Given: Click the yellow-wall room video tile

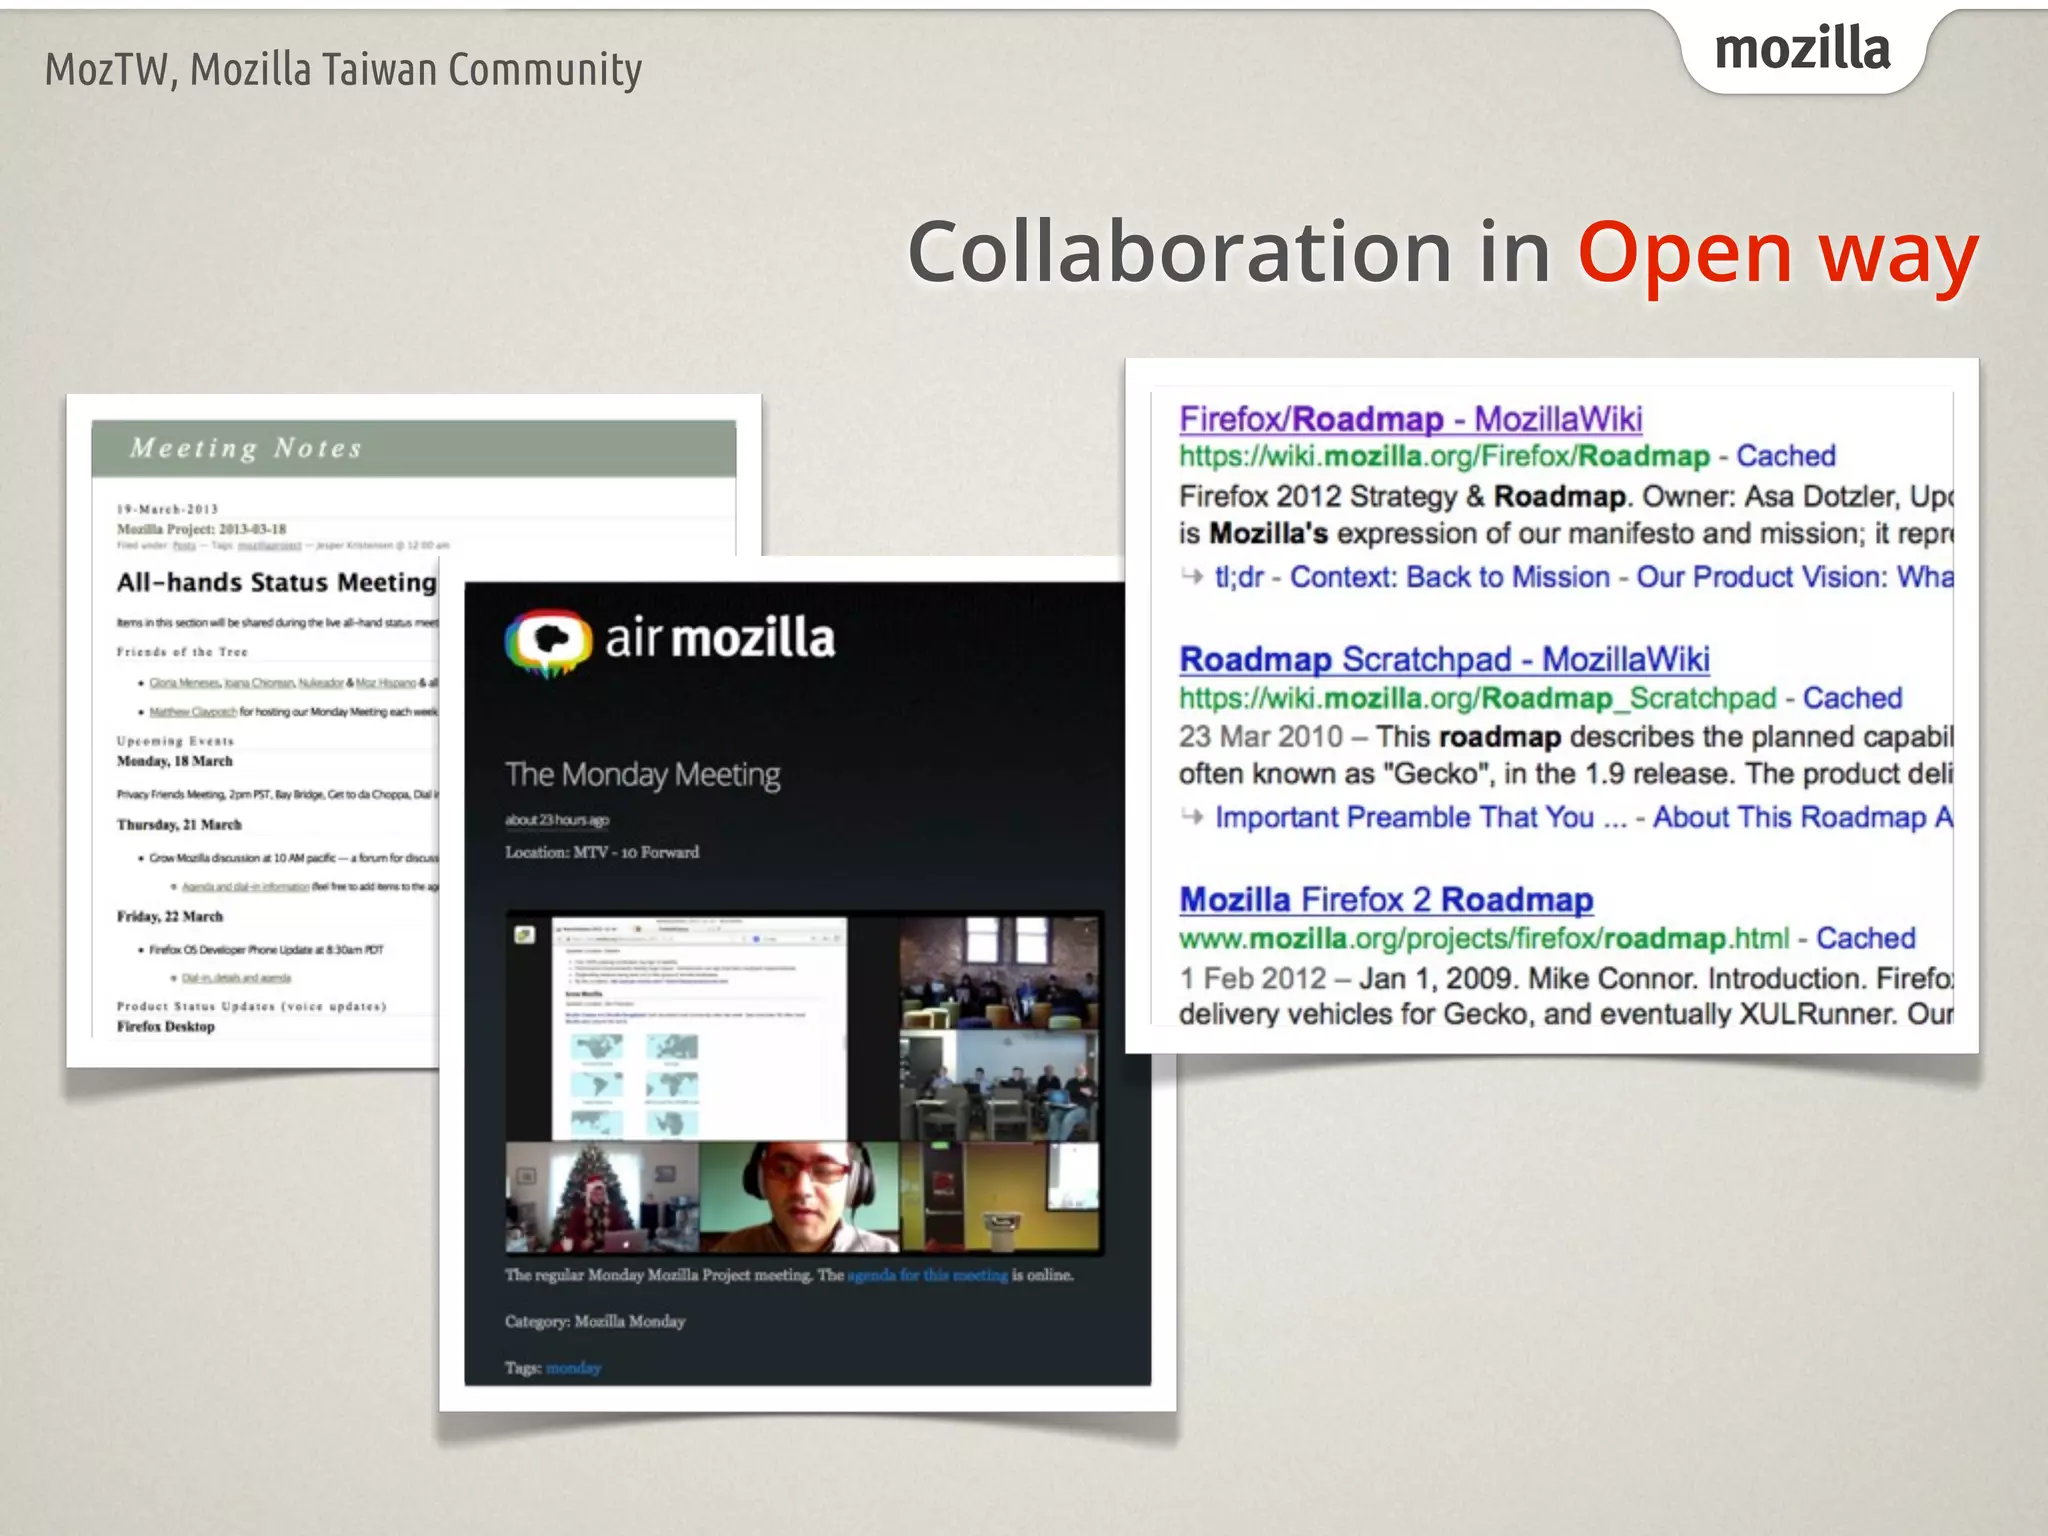Looking at the screenshot, I should point(1001,1197).
